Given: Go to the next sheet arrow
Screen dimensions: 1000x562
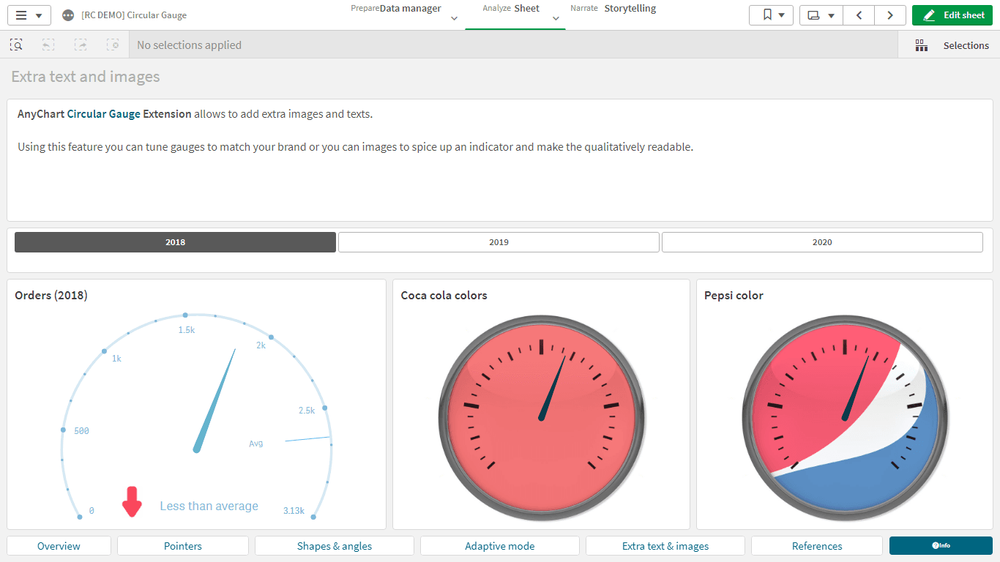Looking at the screenshot, I should coord(889,15).
